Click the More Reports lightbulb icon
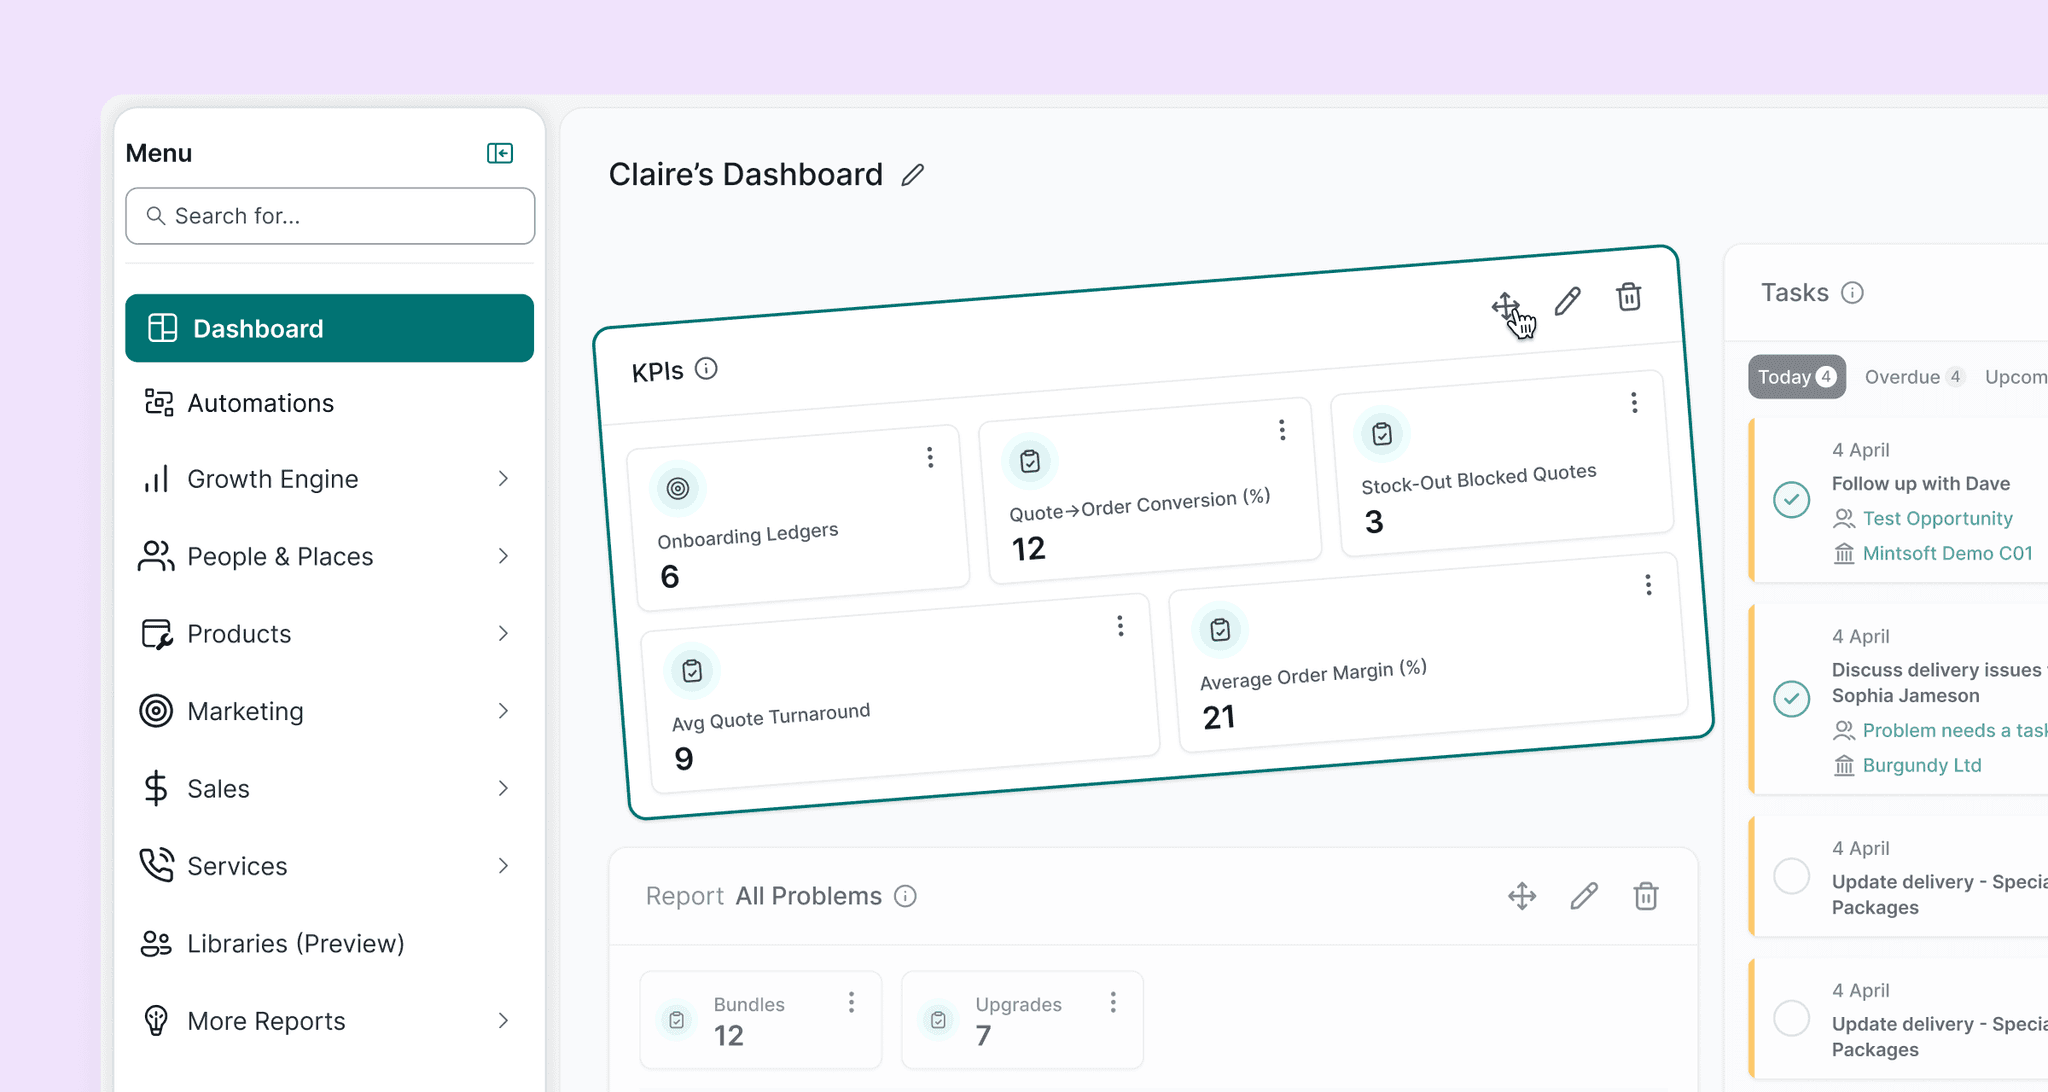 pos(156,1021)
